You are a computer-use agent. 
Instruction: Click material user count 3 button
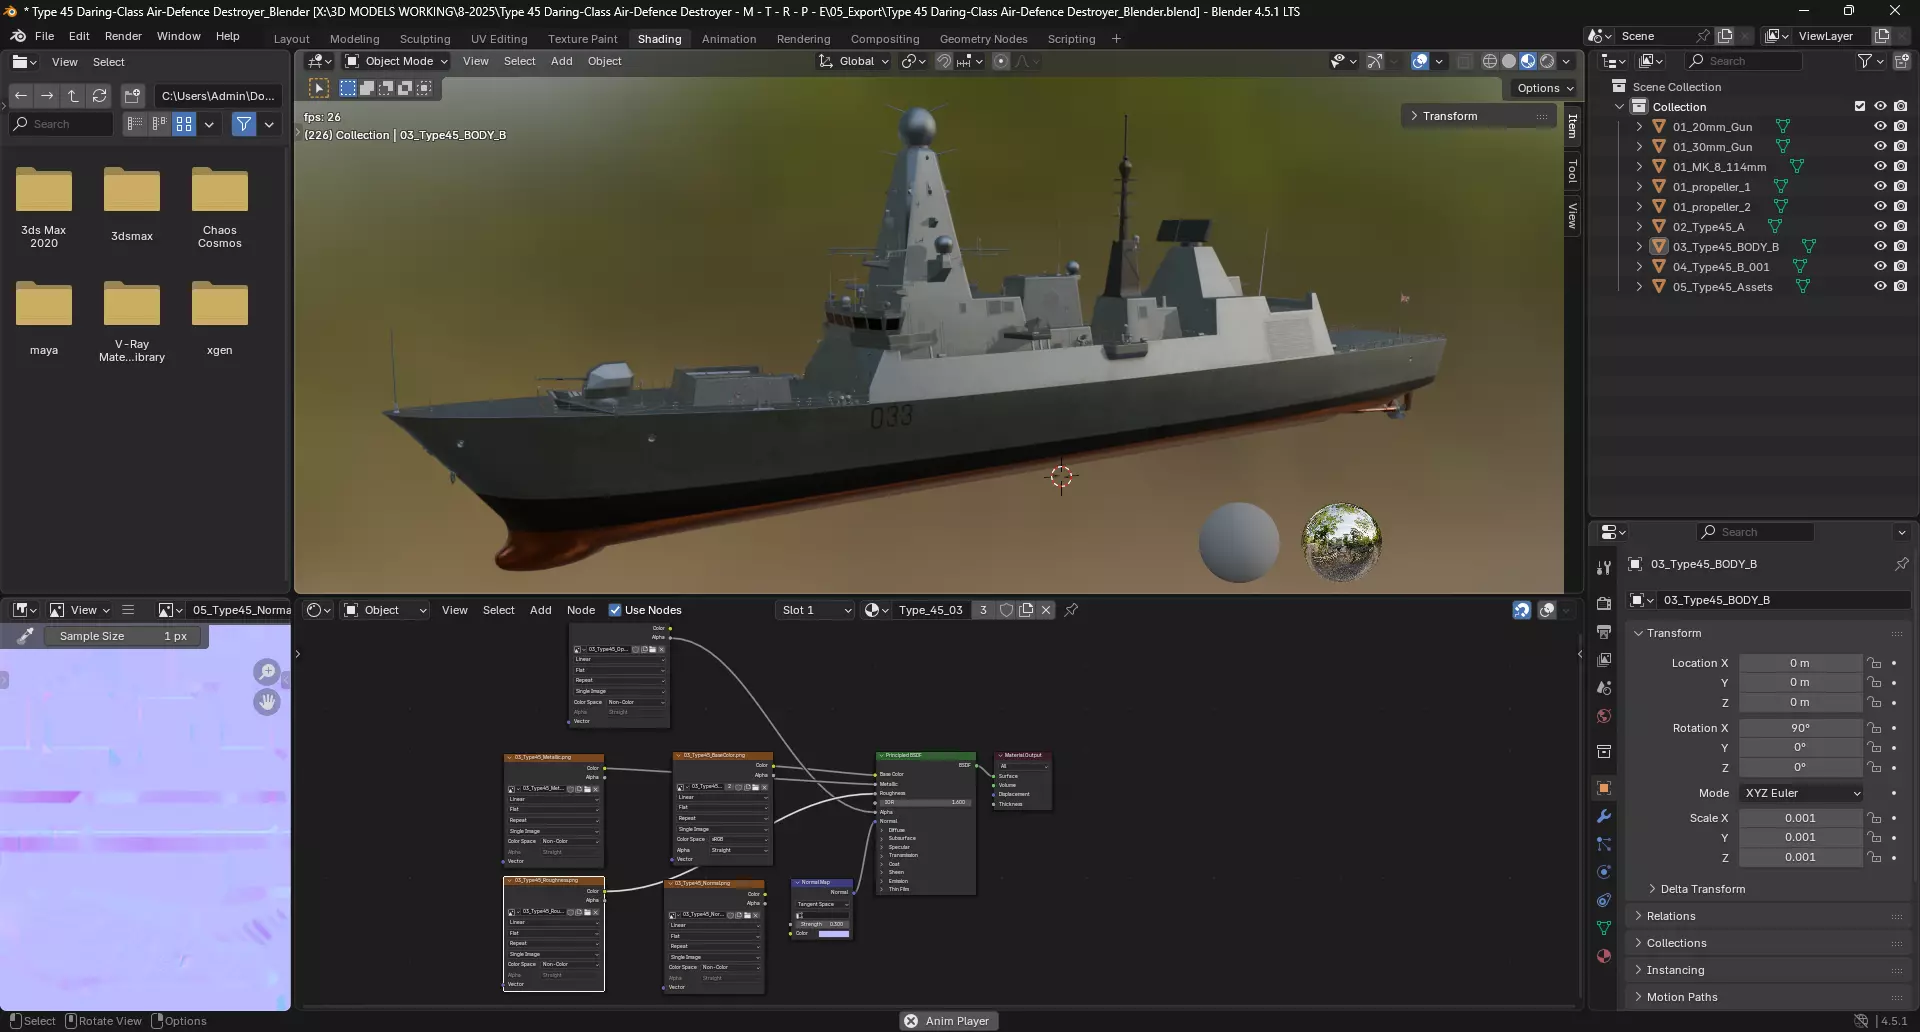983,610
